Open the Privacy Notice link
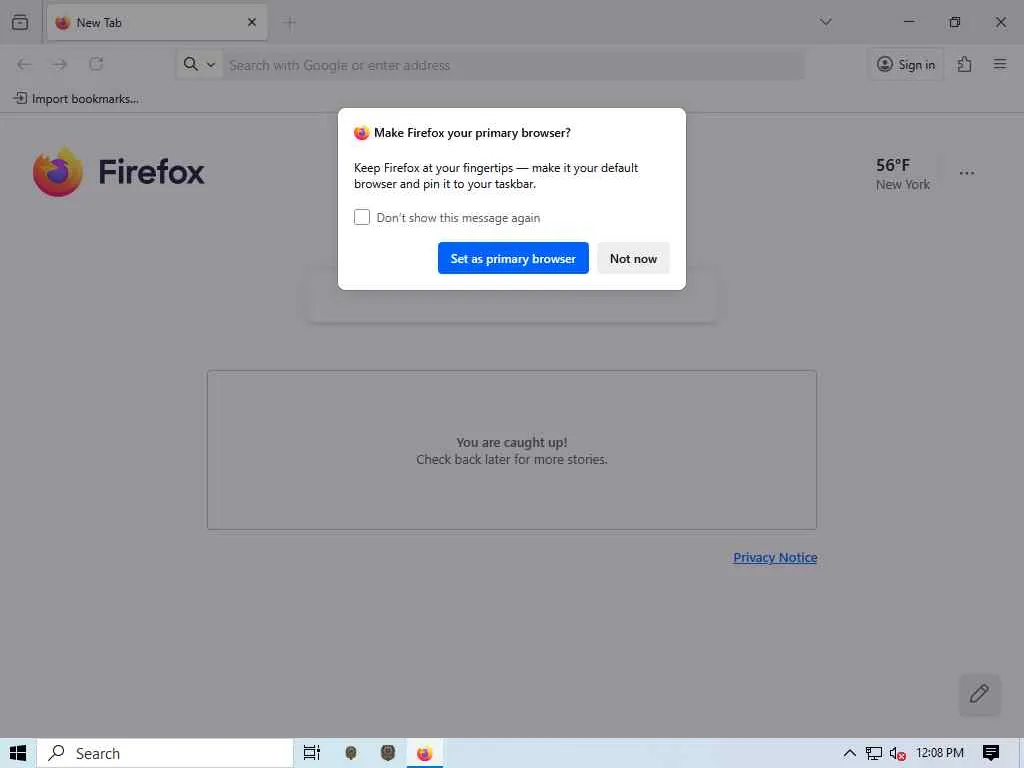The image size is (1024, 768). click(775, 557)
